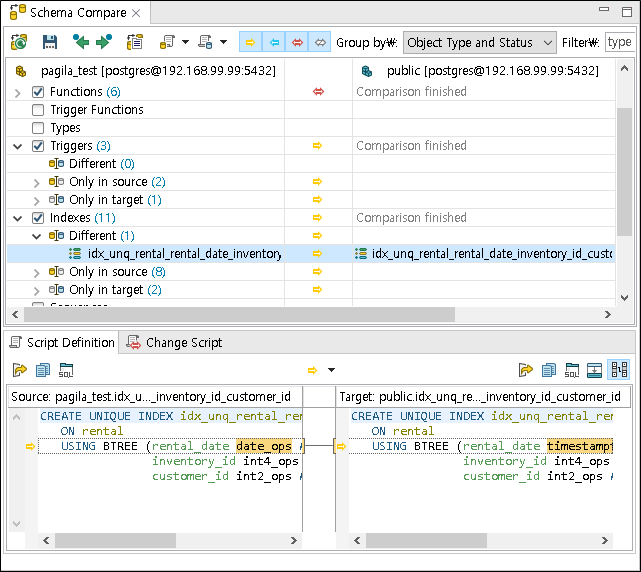Click yellow arrow in Indexes row

pyautogui.click(x=317, y=218)
